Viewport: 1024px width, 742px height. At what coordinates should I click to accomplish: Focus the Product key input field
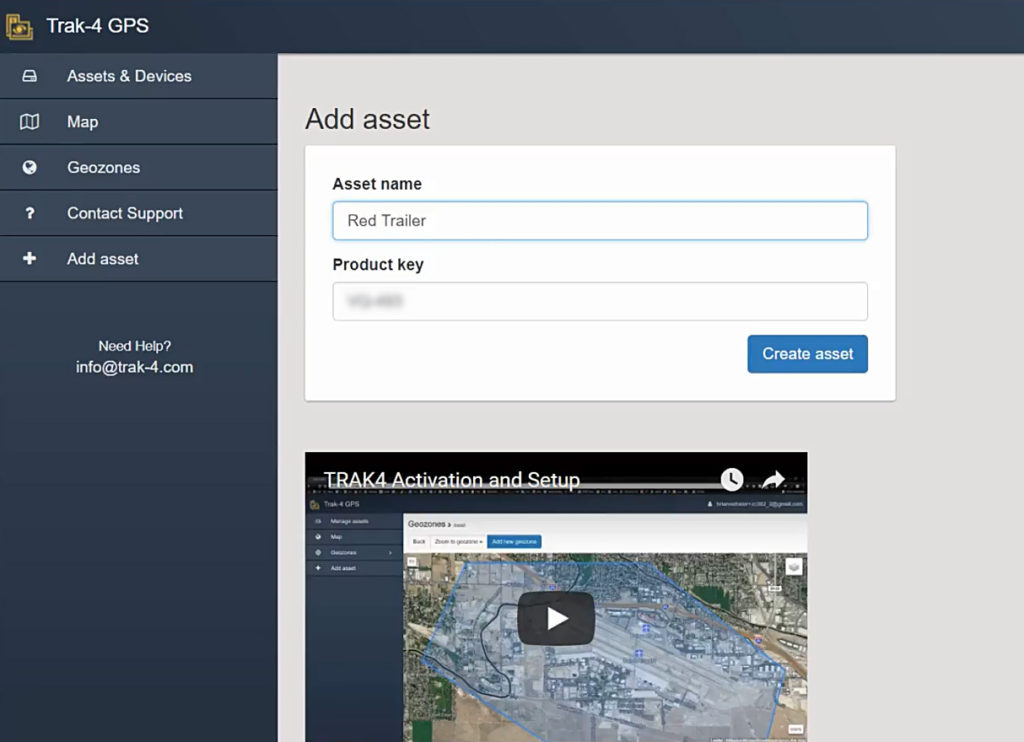(600, 301)
